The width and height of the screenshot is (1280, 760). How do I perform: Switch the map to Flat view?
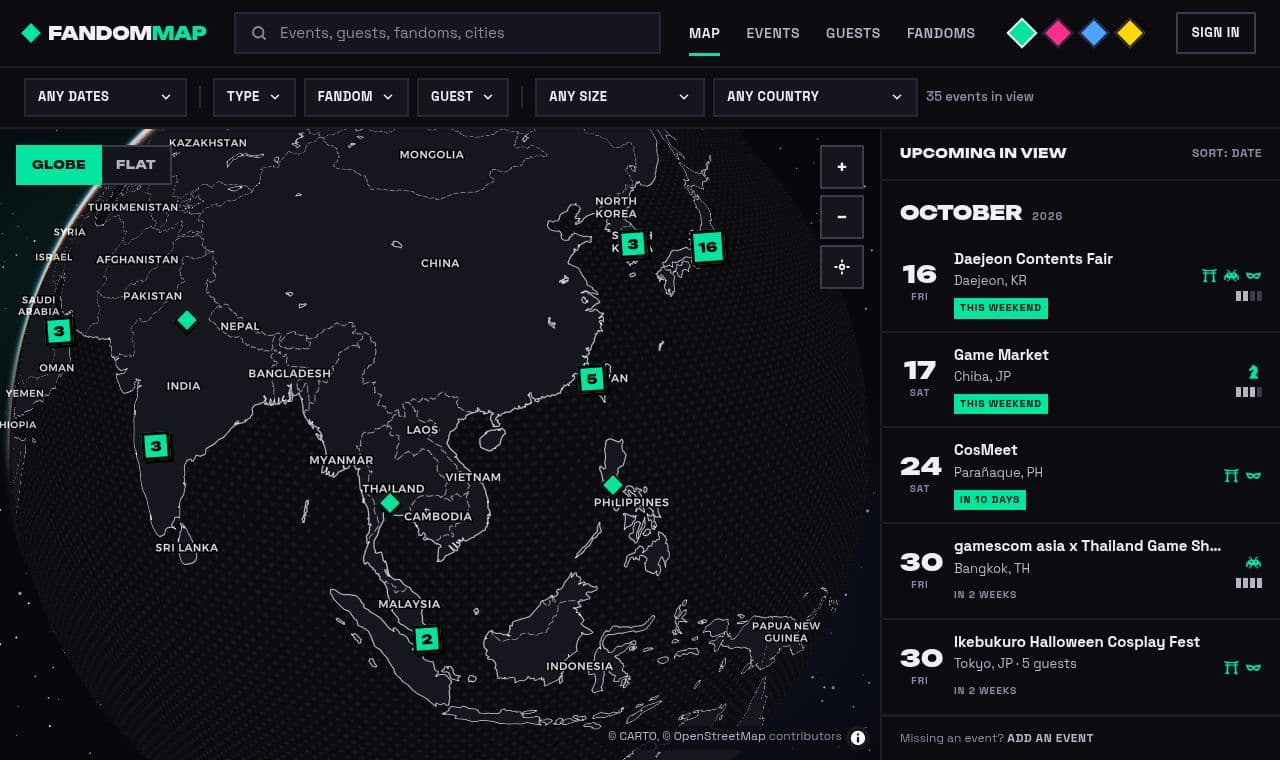coord(136,165)
